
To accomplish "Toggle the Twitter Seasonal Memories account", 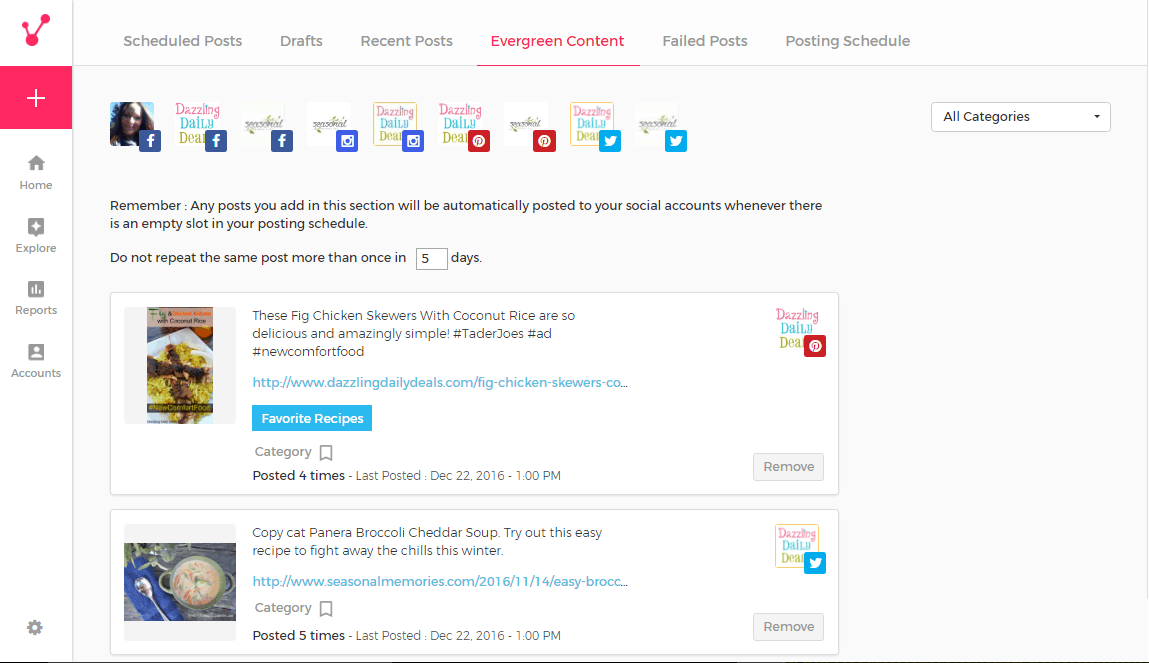I will pyautogui.click(x=658, y=124).
